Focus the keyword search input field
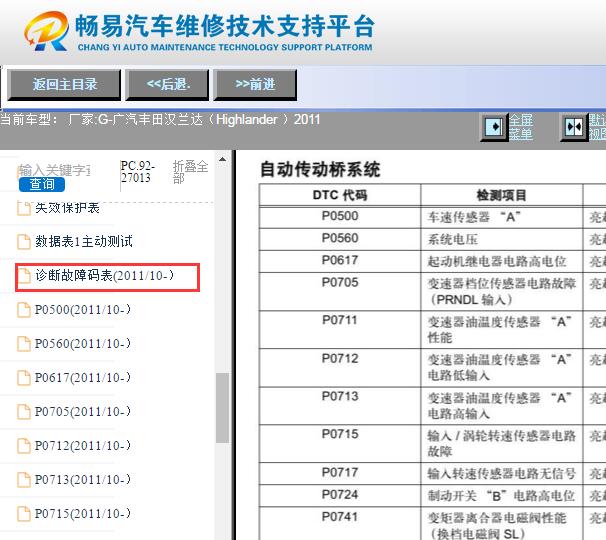Viewport: 606px width, 540px height. [54, 170]
